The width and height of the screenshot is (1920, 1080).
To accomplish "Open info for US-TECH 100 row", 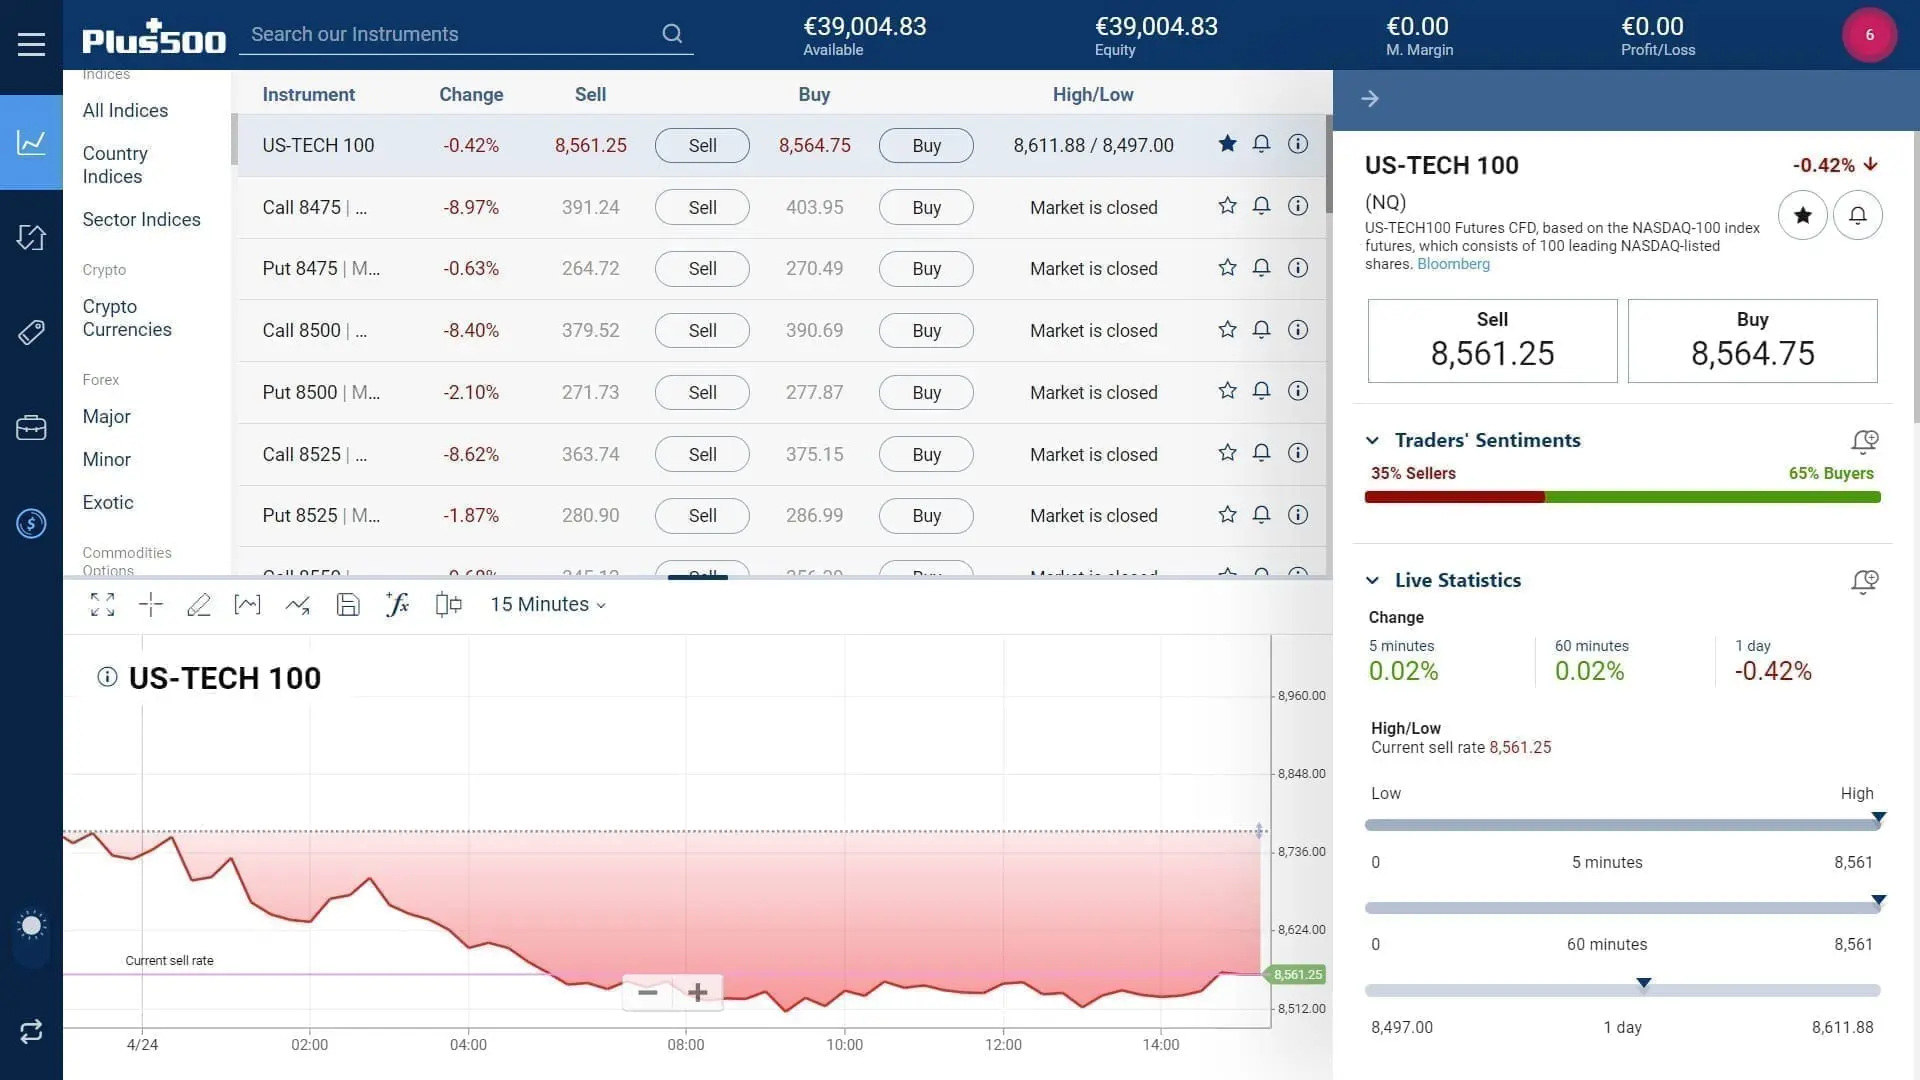I will 1297,144.
